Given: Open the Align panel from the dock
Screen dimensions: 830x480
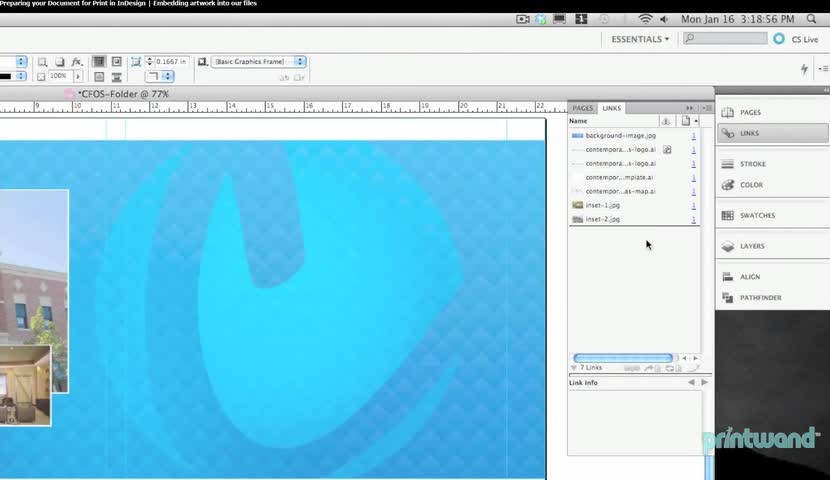Looking at the screenshot, I should point(772,277).
